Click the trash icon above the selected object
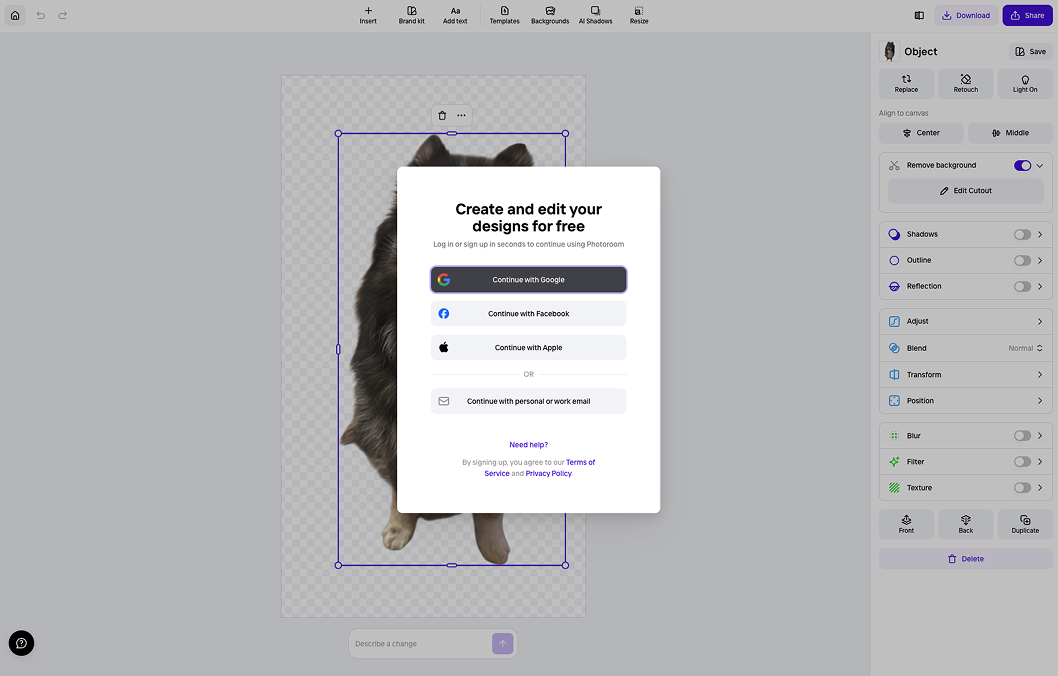The image size is (1058, 676). (x=442, y=115)
